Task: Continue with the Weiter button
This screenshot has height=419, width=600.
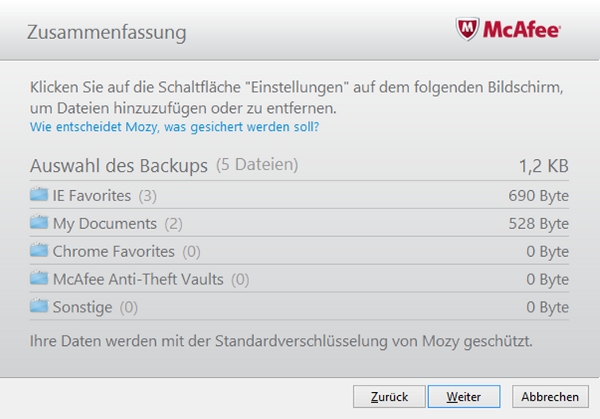Action: 464,396
